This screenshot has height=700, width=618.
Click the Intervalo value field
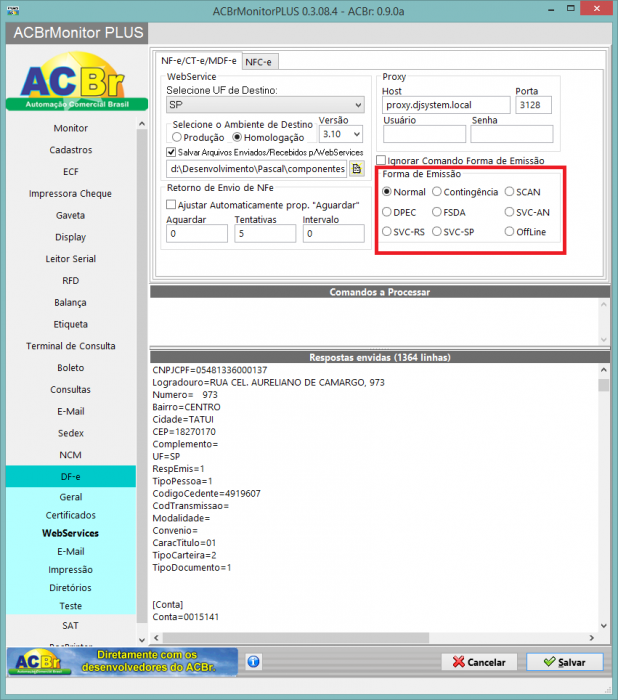pyautogui.click(x=334, y=233)
